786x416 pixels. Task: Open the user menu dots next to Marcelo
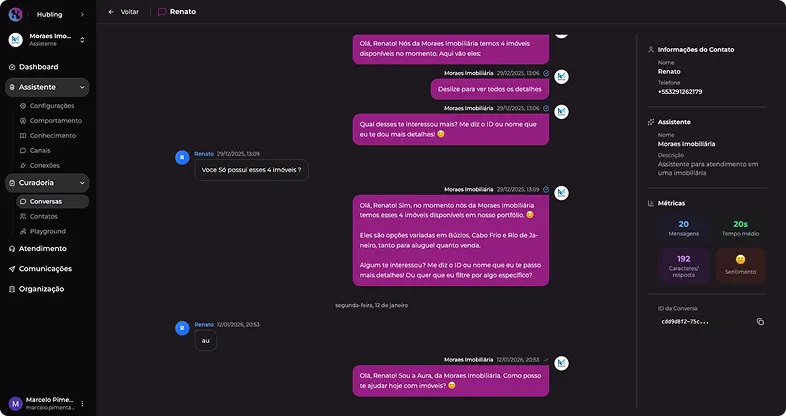(82, 403)
